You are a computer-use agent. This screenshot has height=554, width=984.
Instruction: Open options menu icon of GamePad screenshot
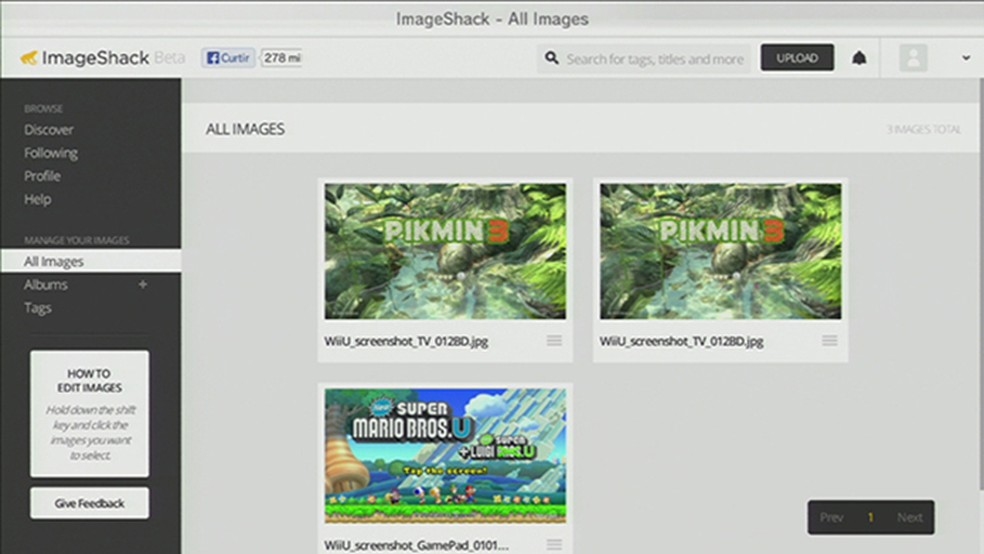pos(554,545)
